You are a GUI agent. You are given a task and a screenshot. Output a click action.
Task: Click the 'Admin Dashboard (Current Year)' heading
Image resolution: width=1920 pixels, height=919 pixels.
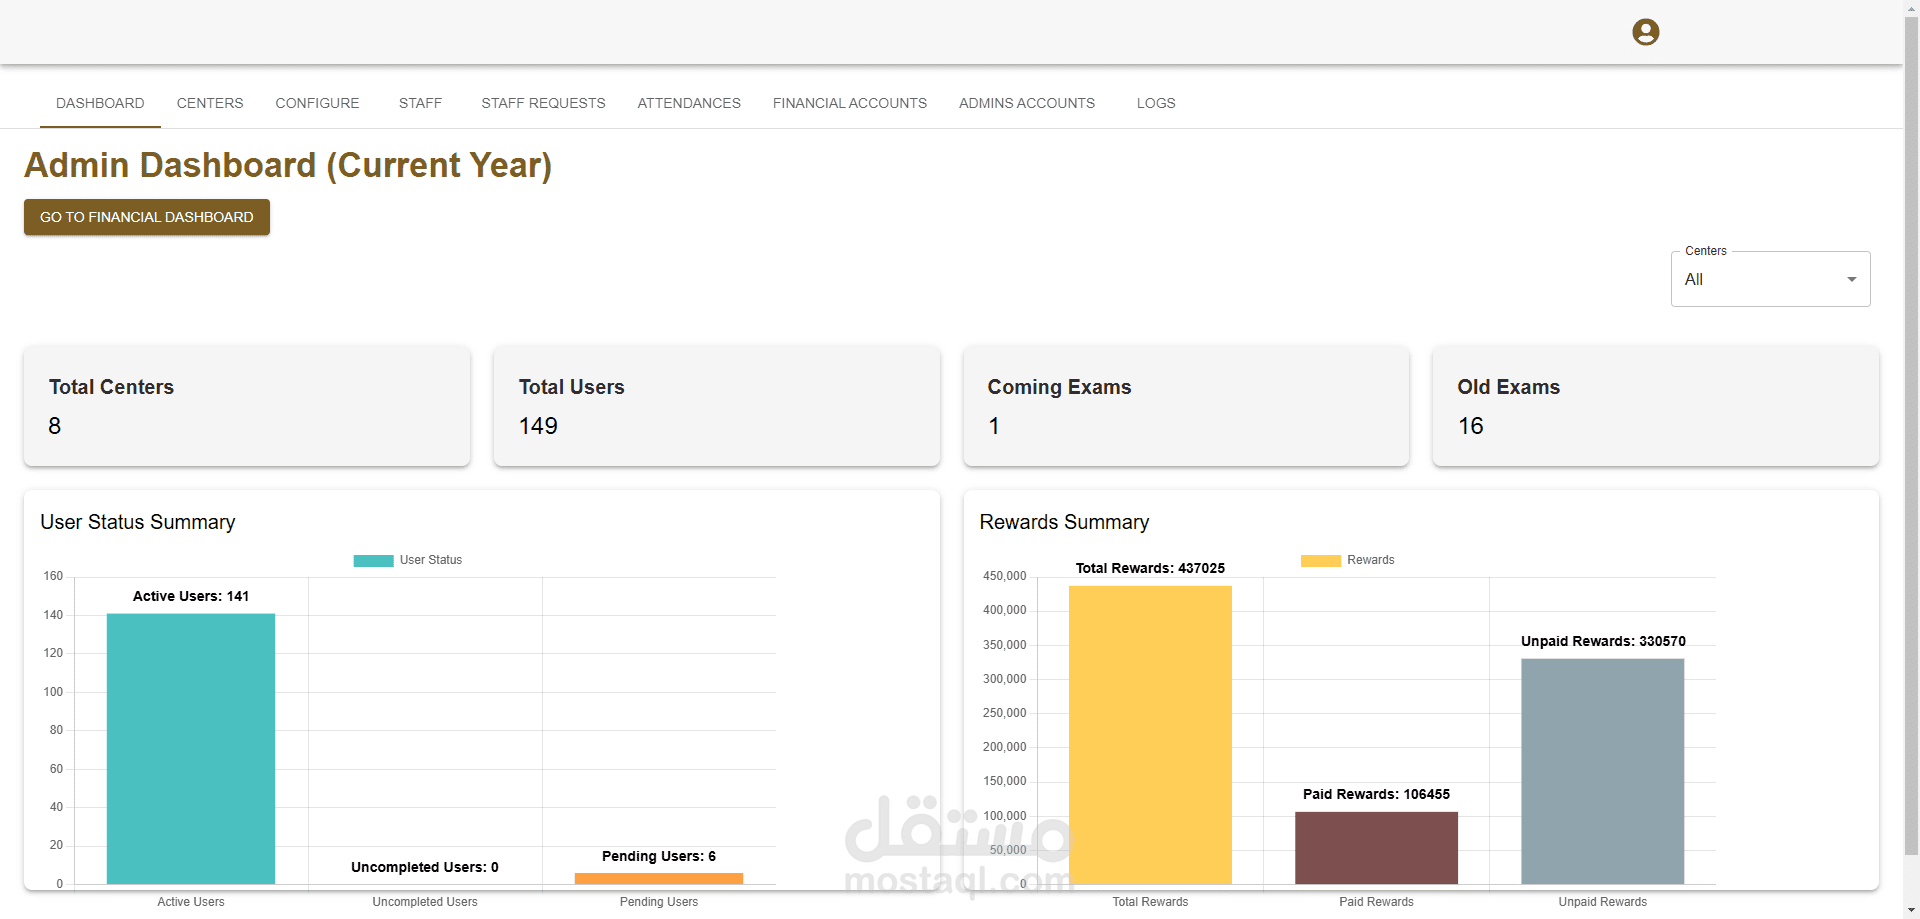tap(288, 165)
